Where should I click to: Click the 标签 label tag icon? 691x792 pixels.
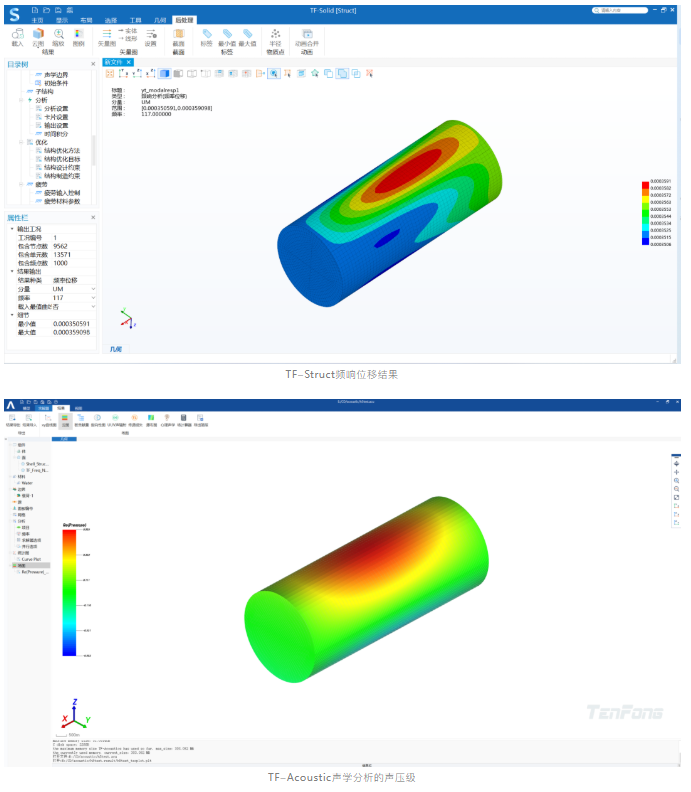(x=207, y=34)
